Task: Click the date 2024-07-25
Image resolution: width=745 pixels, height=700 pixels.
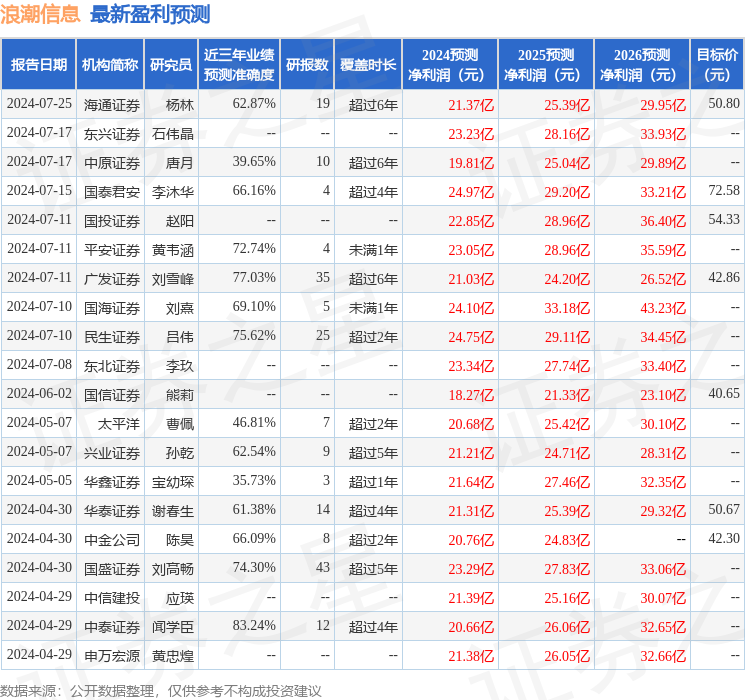Action: click(39, 103)
